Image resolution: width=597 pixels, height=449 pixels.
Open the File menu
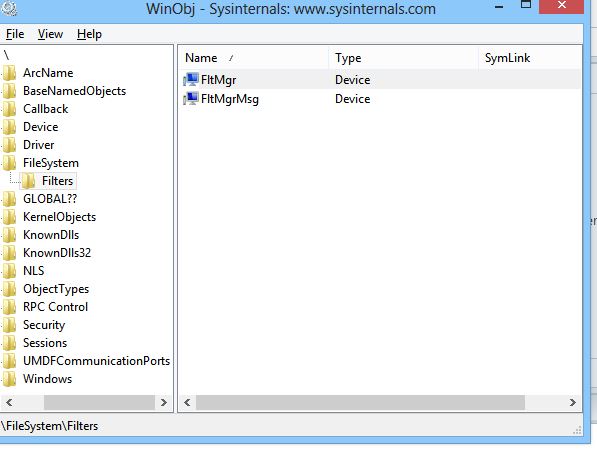15,34
